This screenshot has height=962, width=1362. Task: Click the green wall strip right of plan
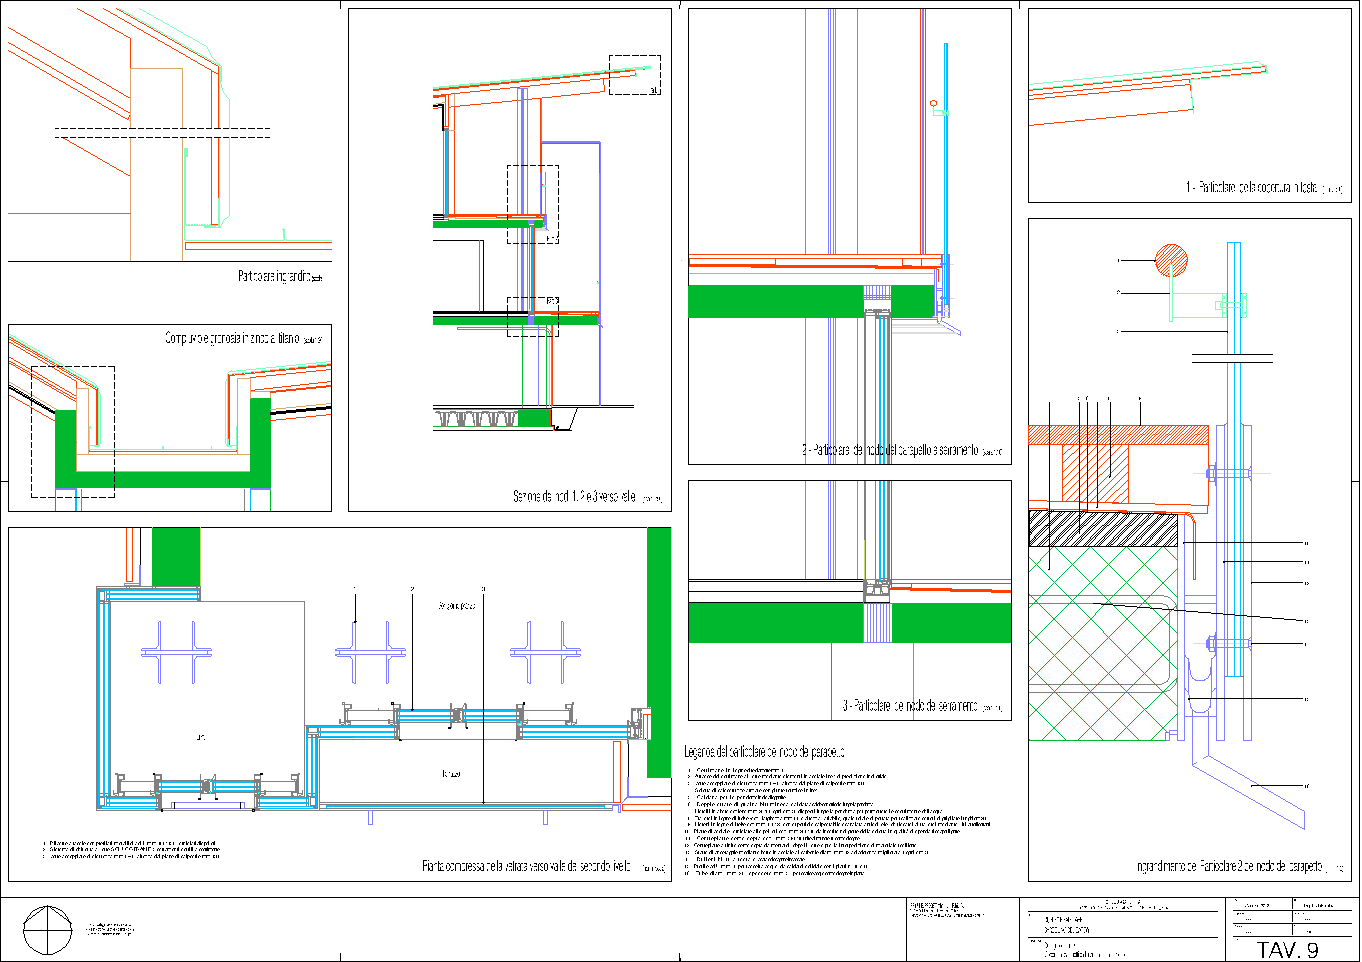pos(658,650)
